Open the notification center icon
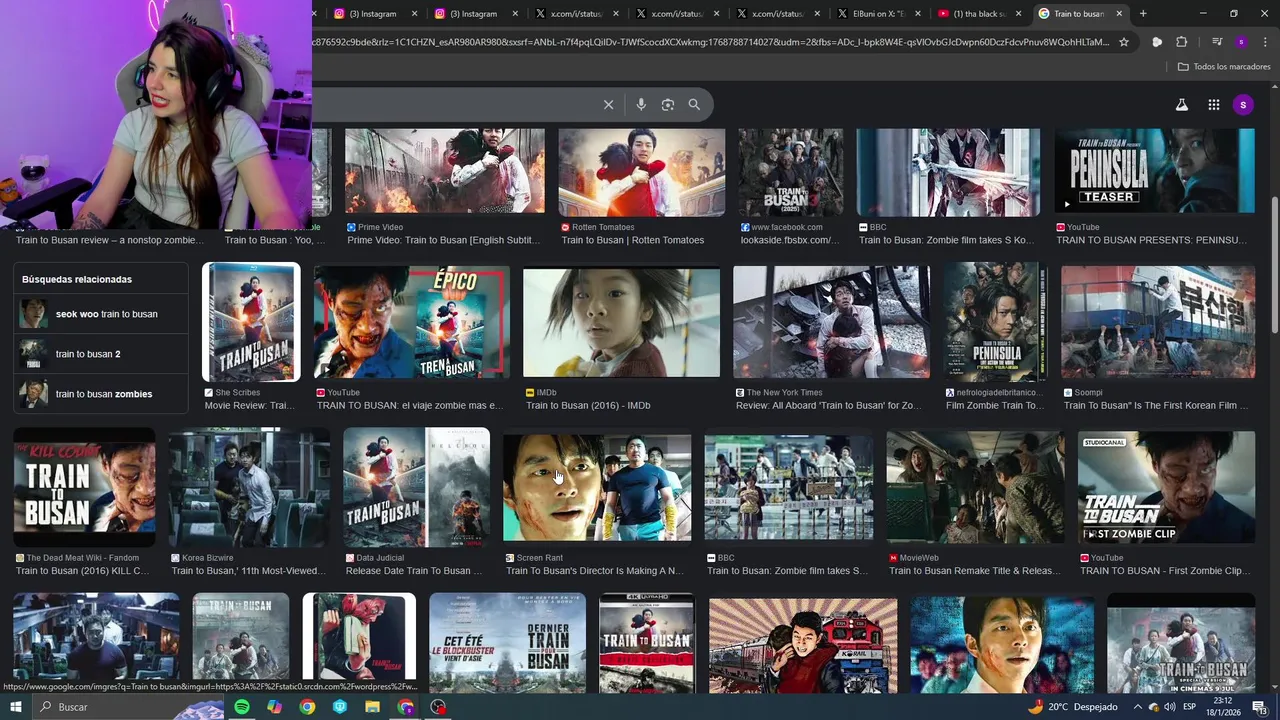This screenshot has height=720, width=1280. point(1259,707)
